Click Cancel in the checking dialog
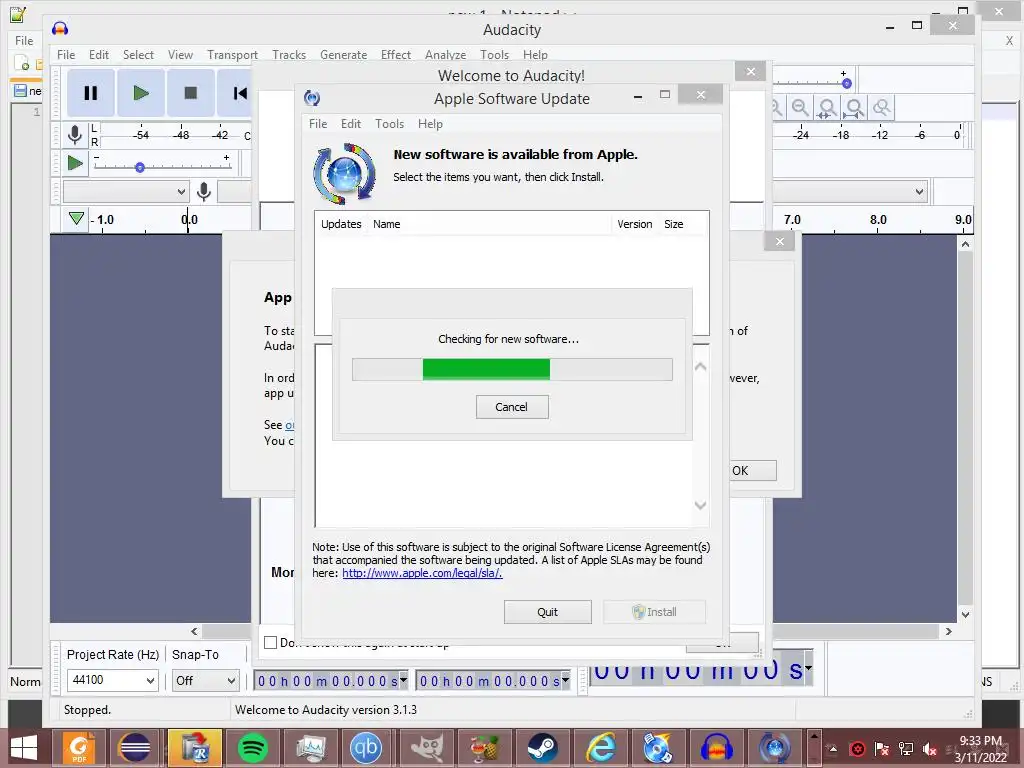Image resolution: width=1024 pixels, height=768 pixels. (512, 407)
